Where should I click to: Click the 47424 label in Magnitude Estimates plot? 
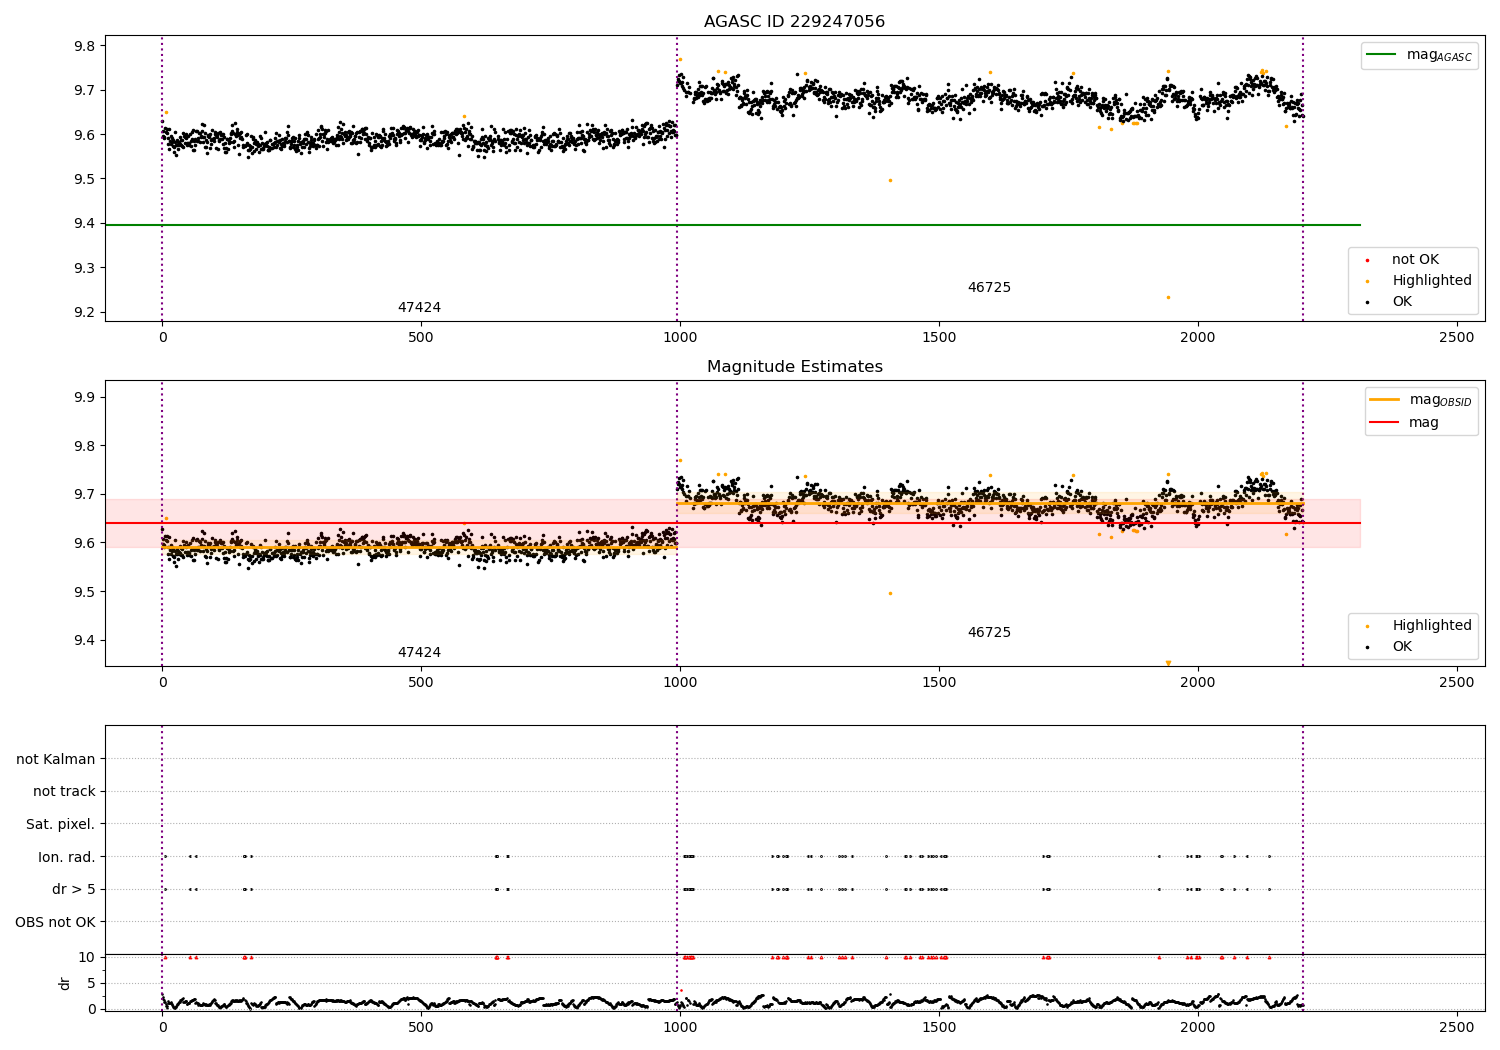[419, 653]
